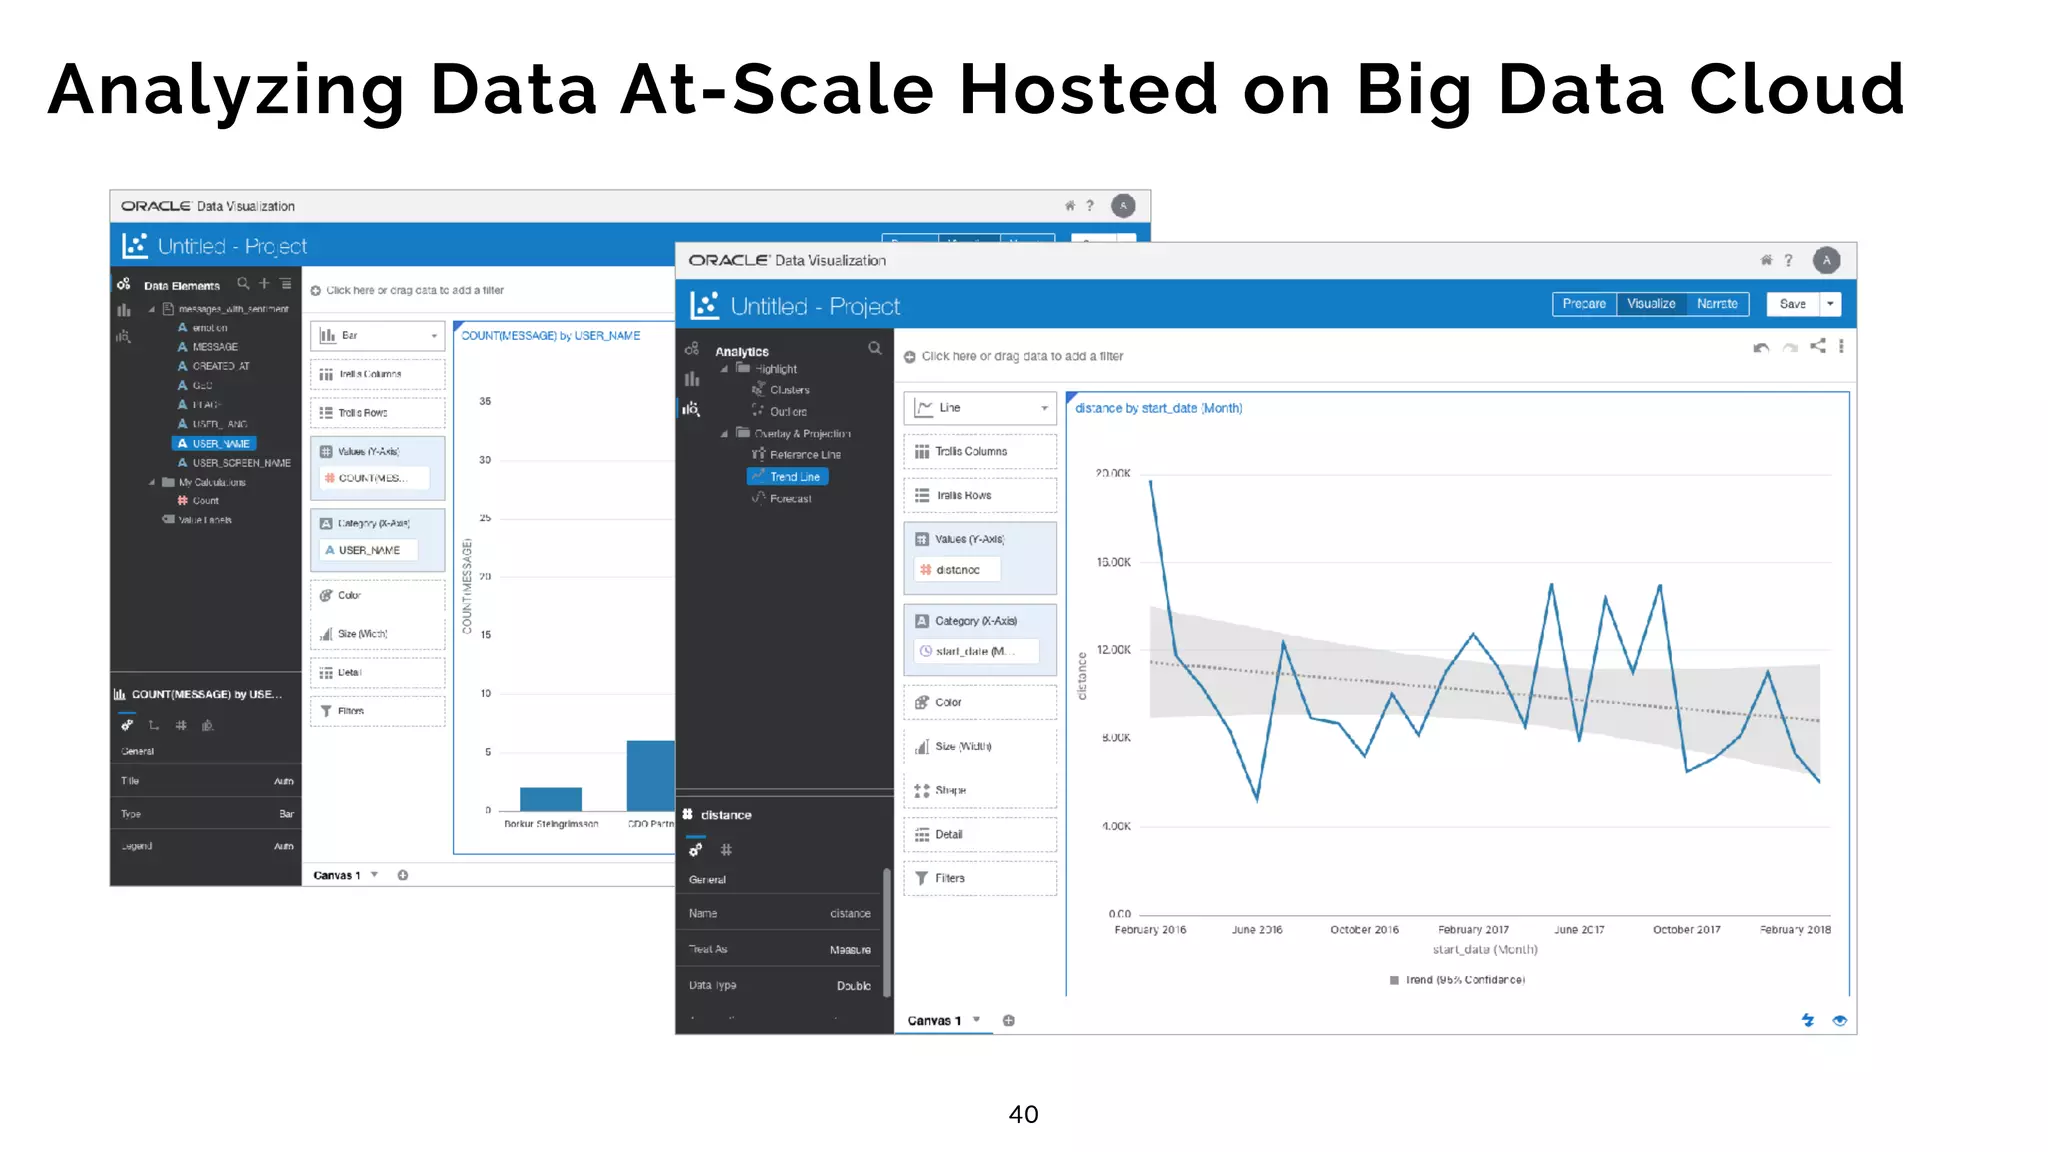The height and width of the screenshot is (1152, 2048).
Task: Open the home icon in front window header
Action: coord(1766,260)
